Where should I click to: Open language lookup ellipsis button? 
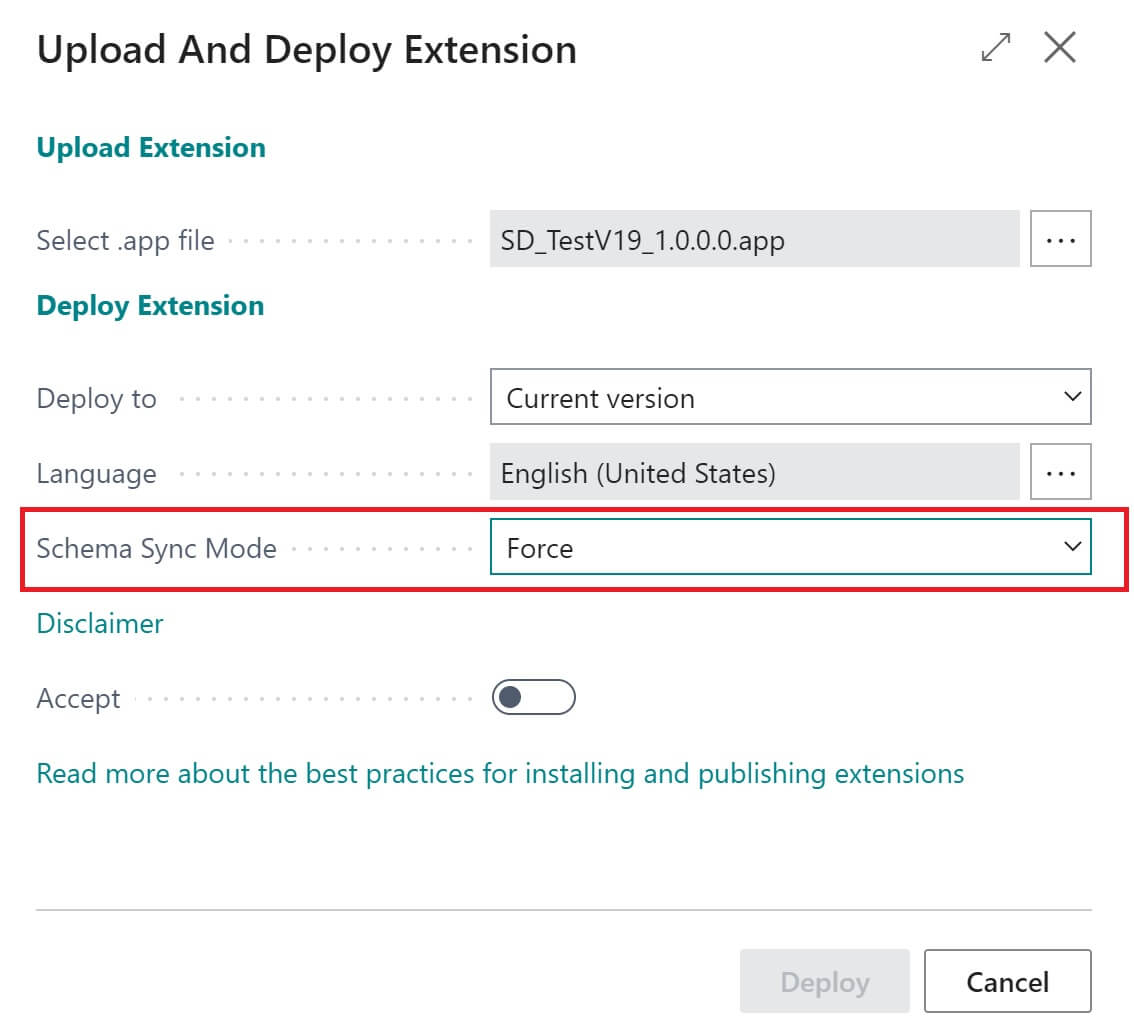1060,472
